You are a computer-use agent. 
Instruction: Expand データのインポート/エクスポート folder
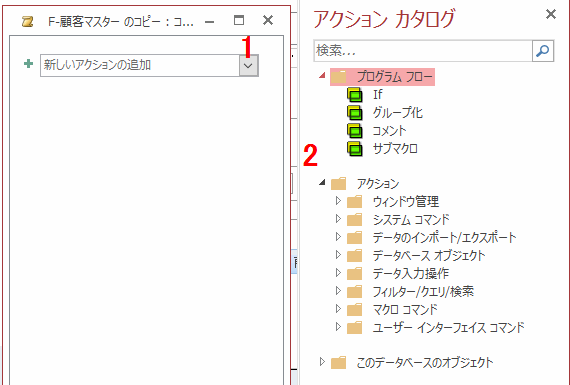[338, 237]
